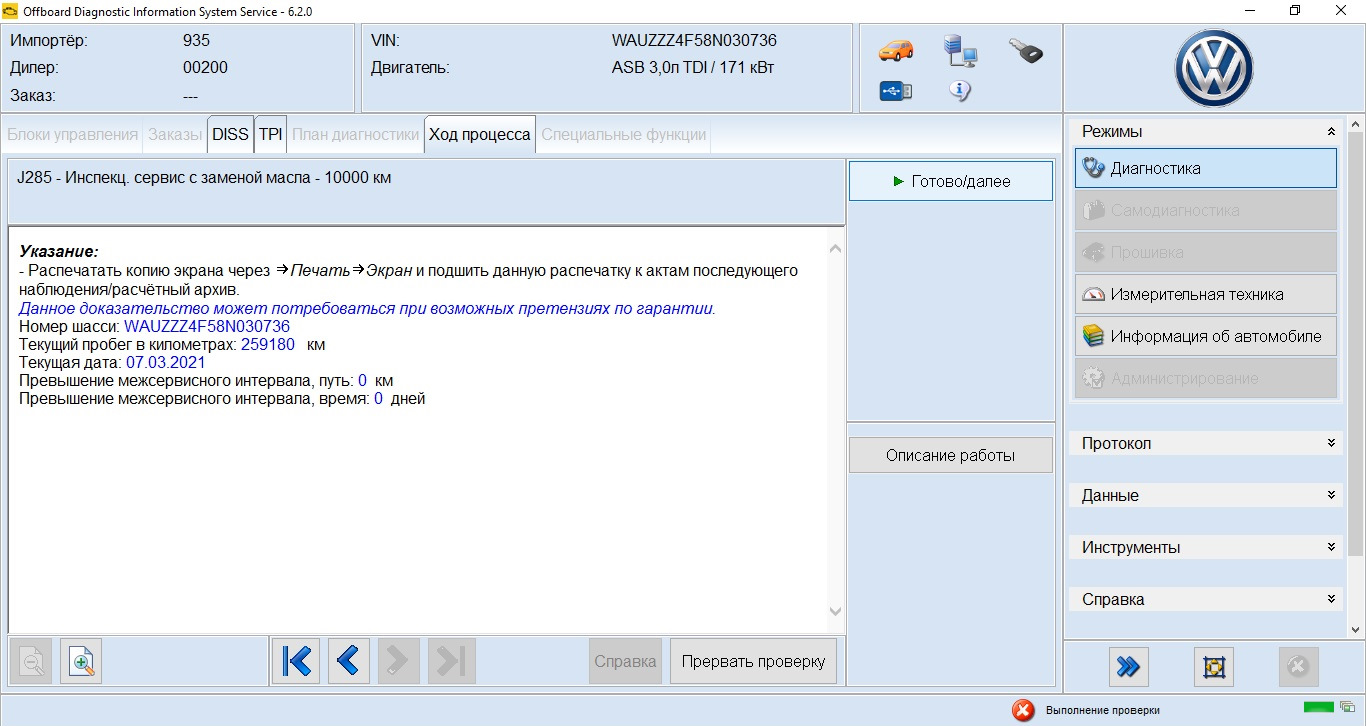
Task: Select Диагностика mode
Action: tap(1206, 168)
